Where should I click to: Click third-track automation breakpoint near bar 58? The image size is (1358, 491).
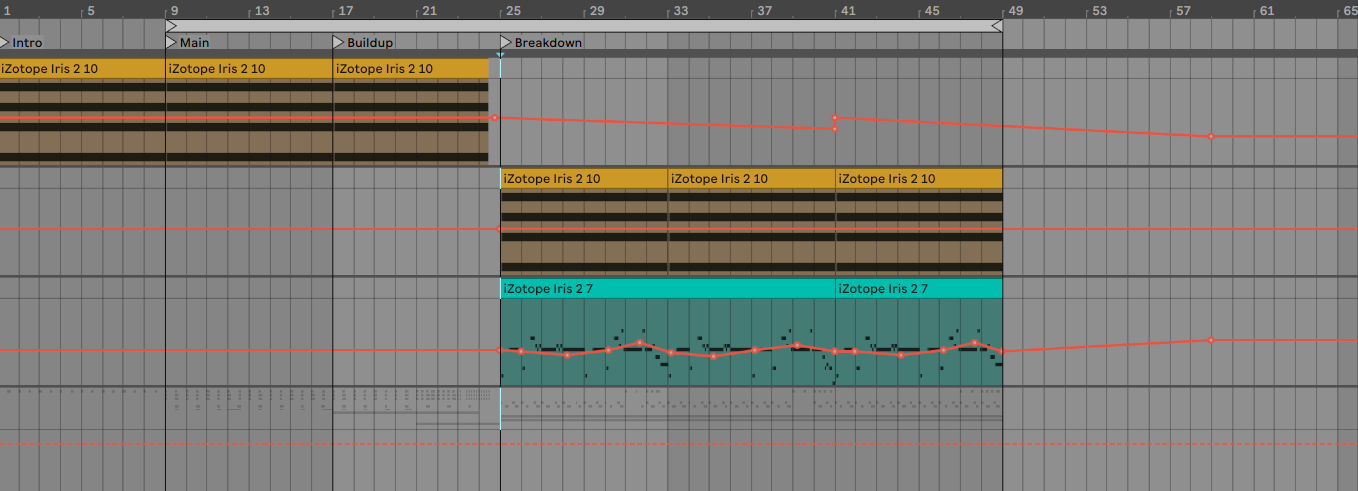click(x=1210, y=340)
